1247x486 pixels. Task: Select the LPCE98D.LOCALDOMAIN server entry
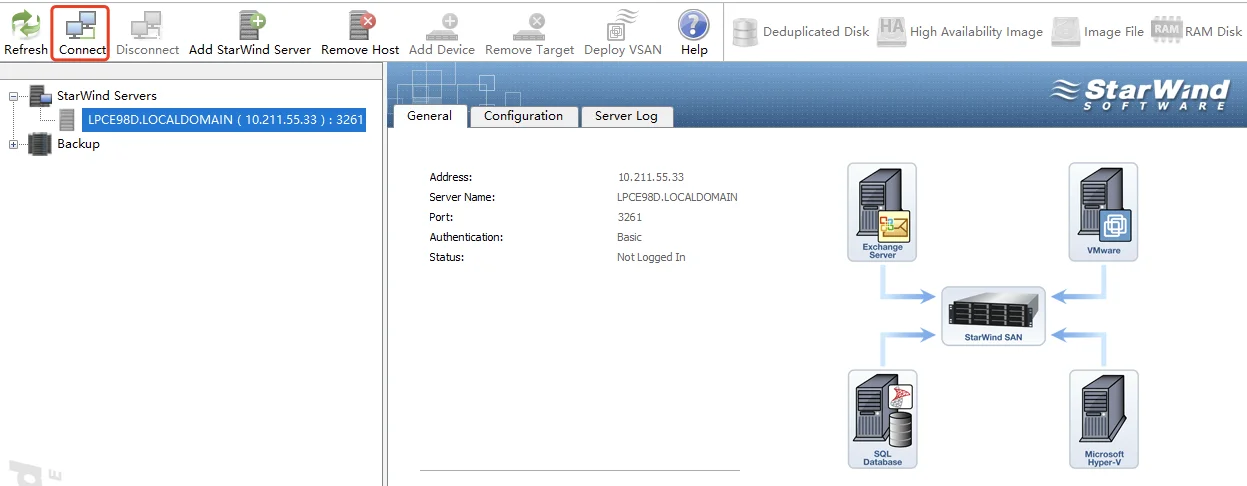[x=224, y=120]
